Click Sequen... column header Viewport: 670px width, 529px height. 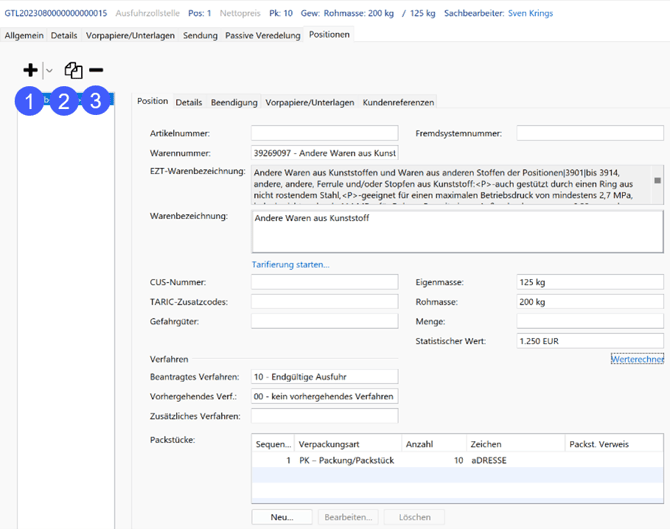(273, 444)
